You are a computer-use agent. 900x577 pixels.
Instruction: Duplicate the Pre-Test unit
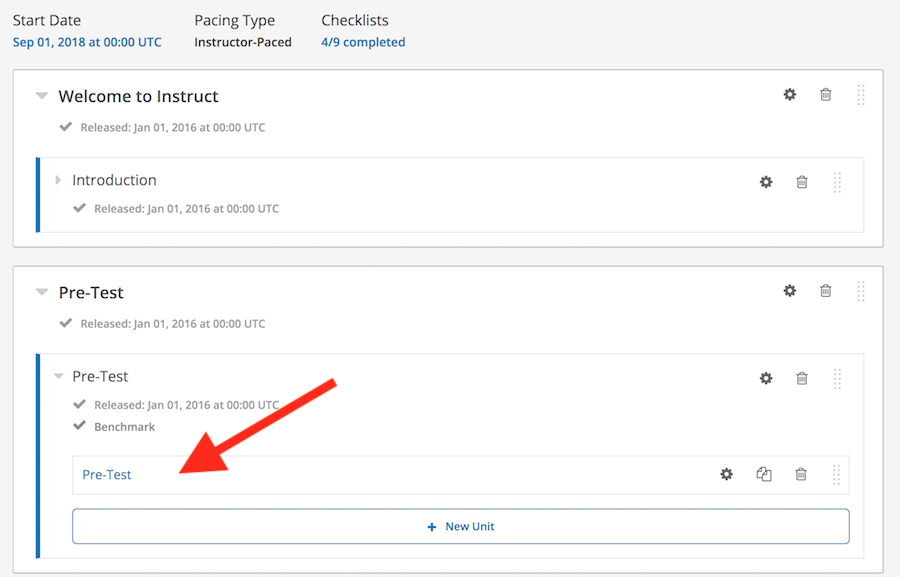coord(764,474)
